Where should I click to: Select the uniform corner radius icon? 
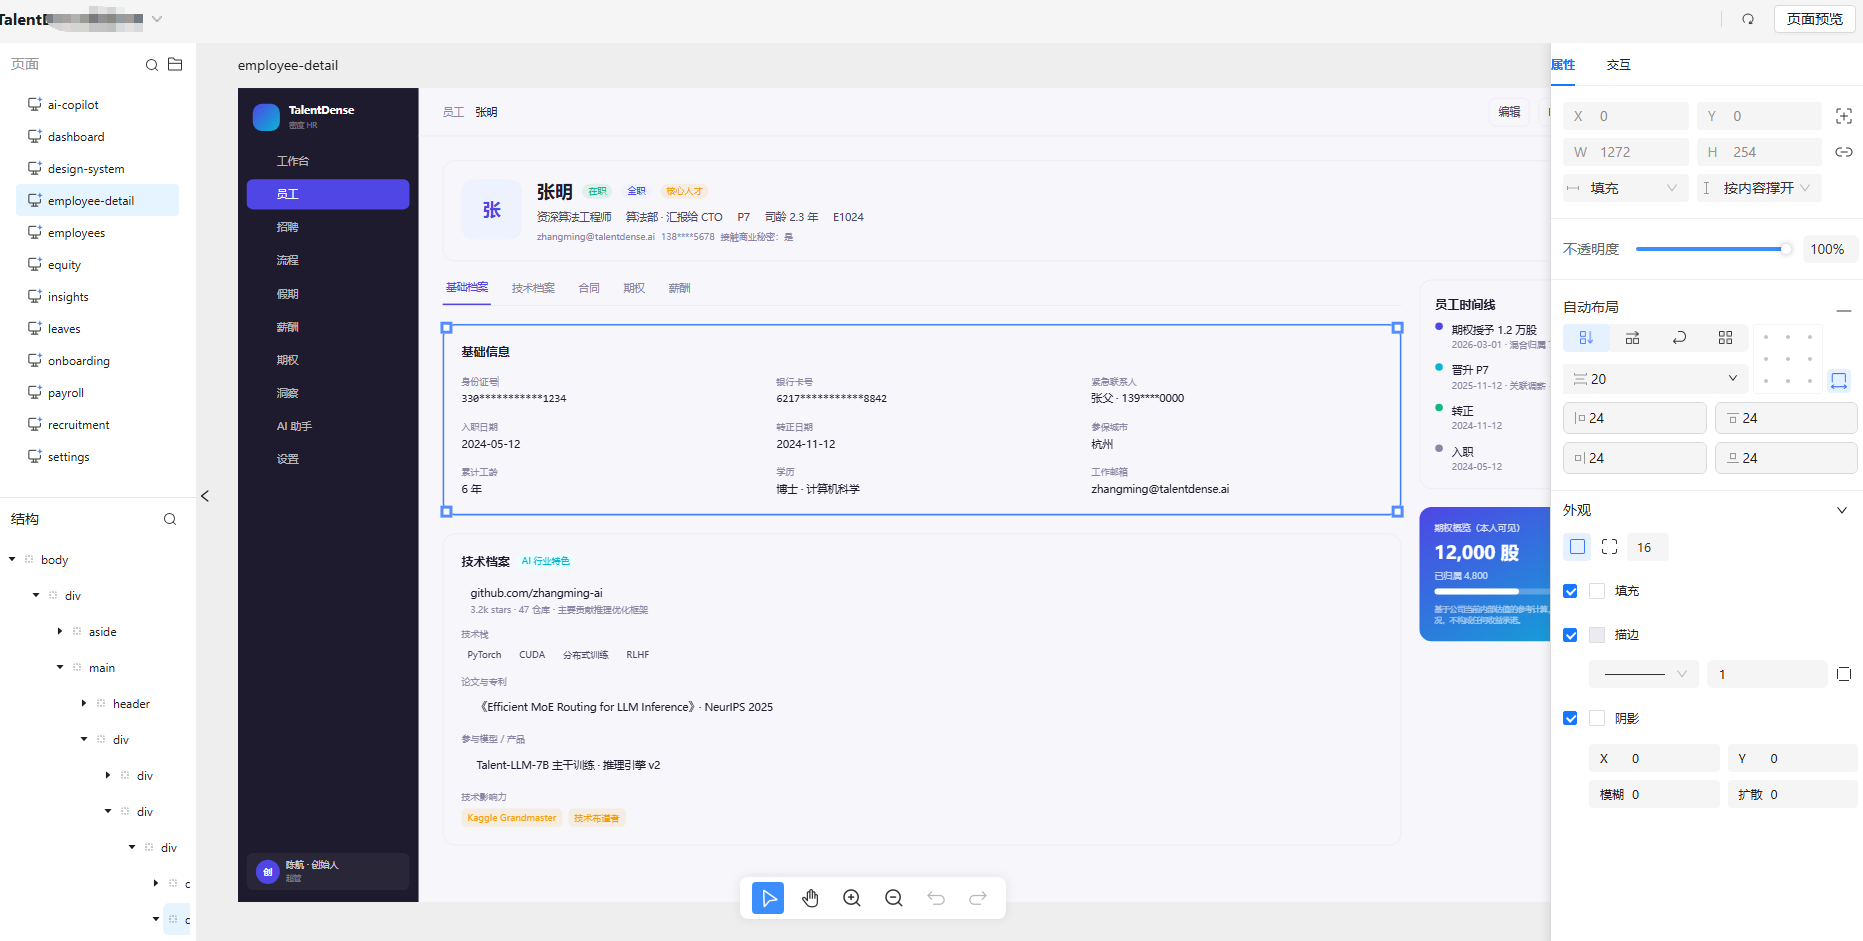click(x=1577, y=547)
